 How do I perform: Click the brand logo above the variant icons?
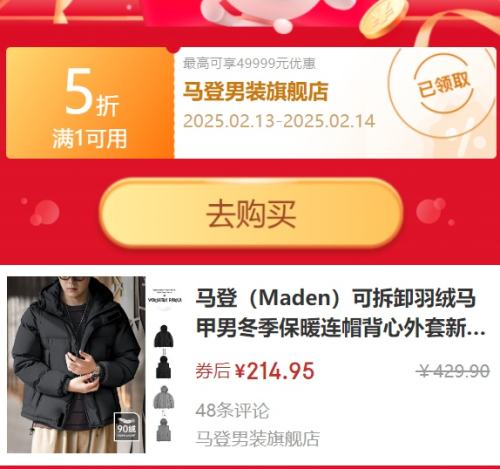pos(165,298)
